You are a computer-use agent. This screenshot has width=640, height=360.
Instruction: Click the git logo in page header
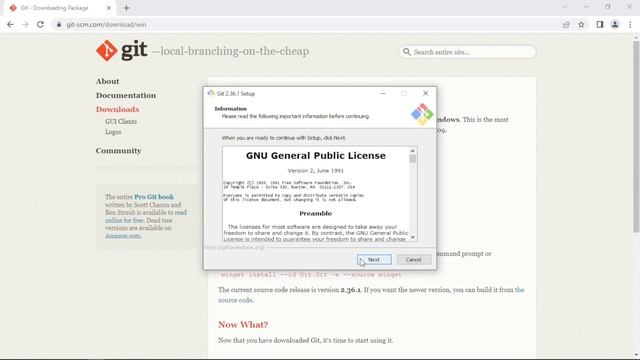tap(122, 51)
